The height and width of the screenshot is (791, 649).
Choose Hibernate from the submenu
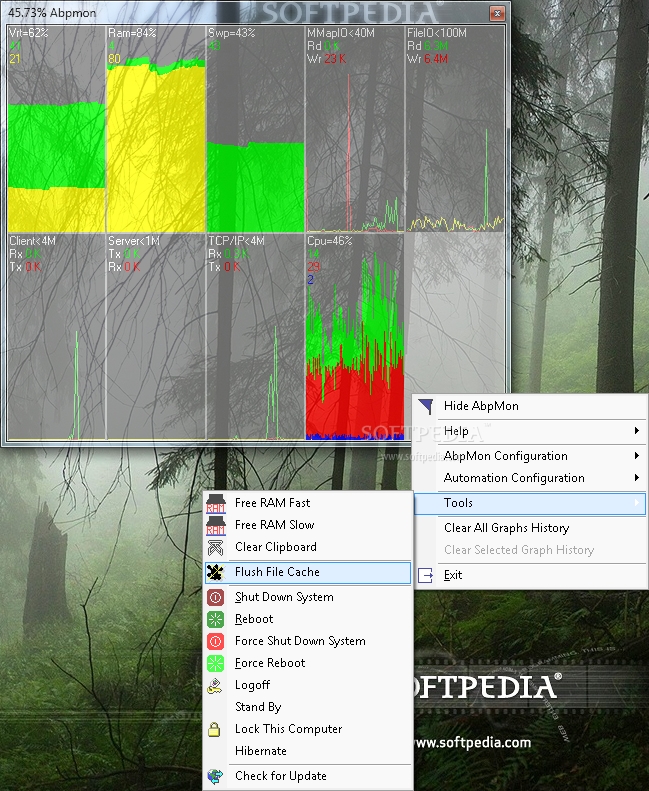pyautogui.click(x=308, y=751)
